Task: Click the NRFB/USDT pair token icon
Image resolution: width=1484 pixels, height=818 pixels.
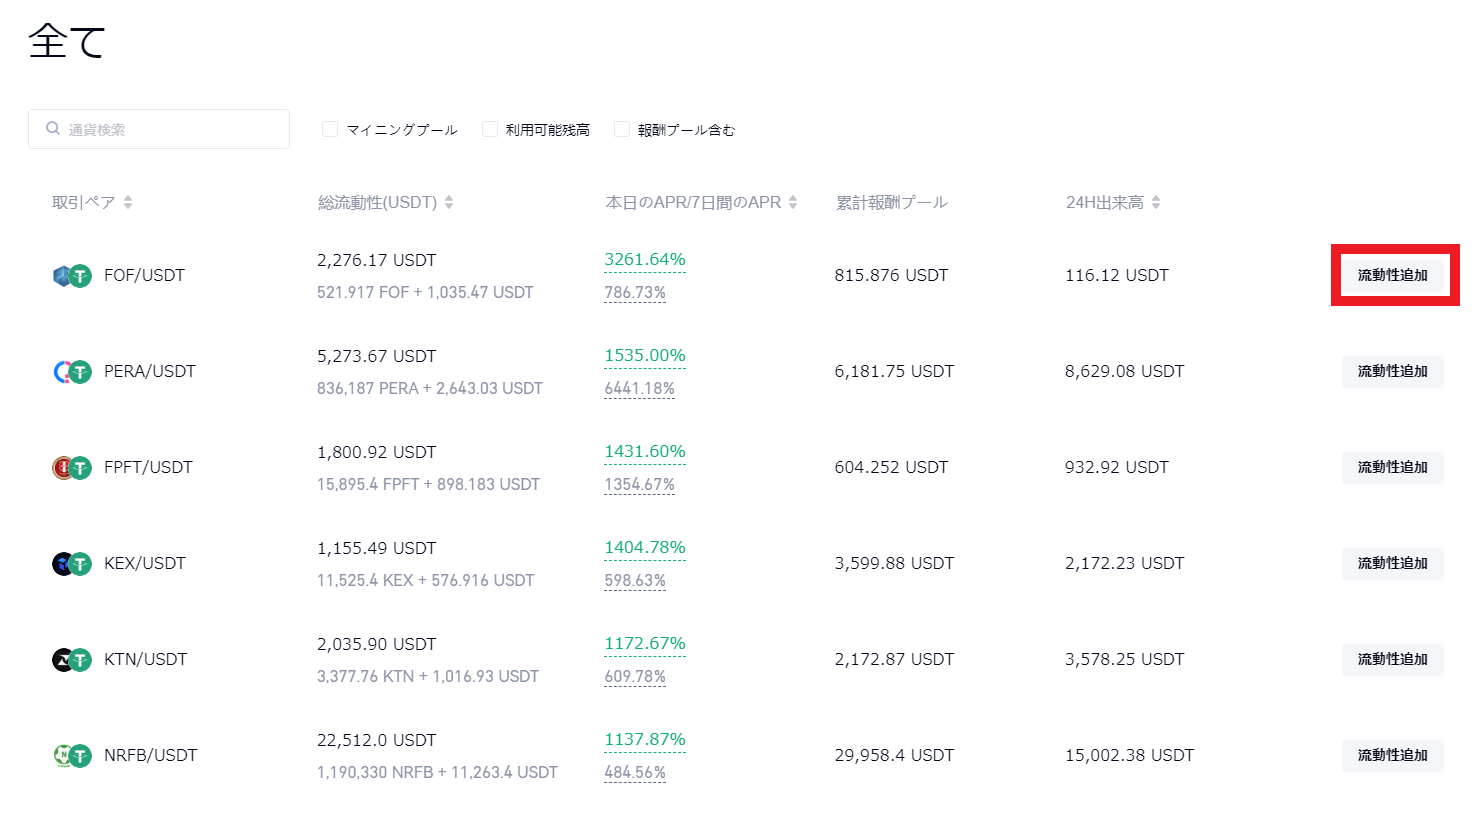Action: (71, 756)
